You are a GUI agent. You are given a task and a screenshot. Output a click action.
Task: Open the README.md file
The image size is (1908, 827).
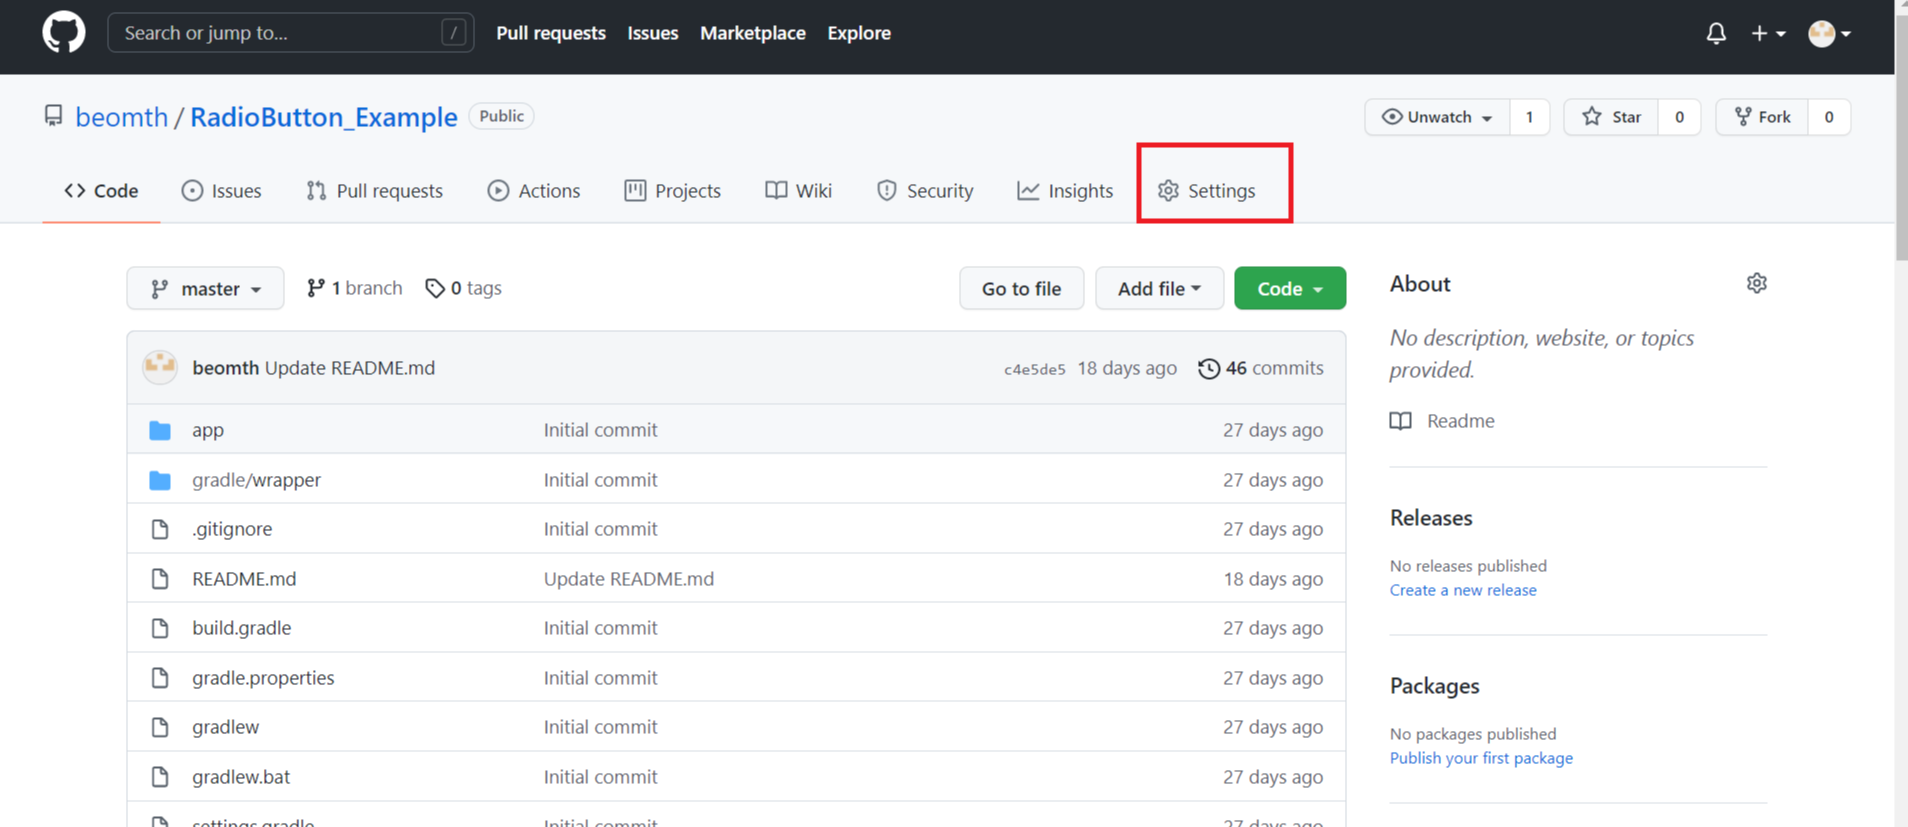click(x=244, y=579)
